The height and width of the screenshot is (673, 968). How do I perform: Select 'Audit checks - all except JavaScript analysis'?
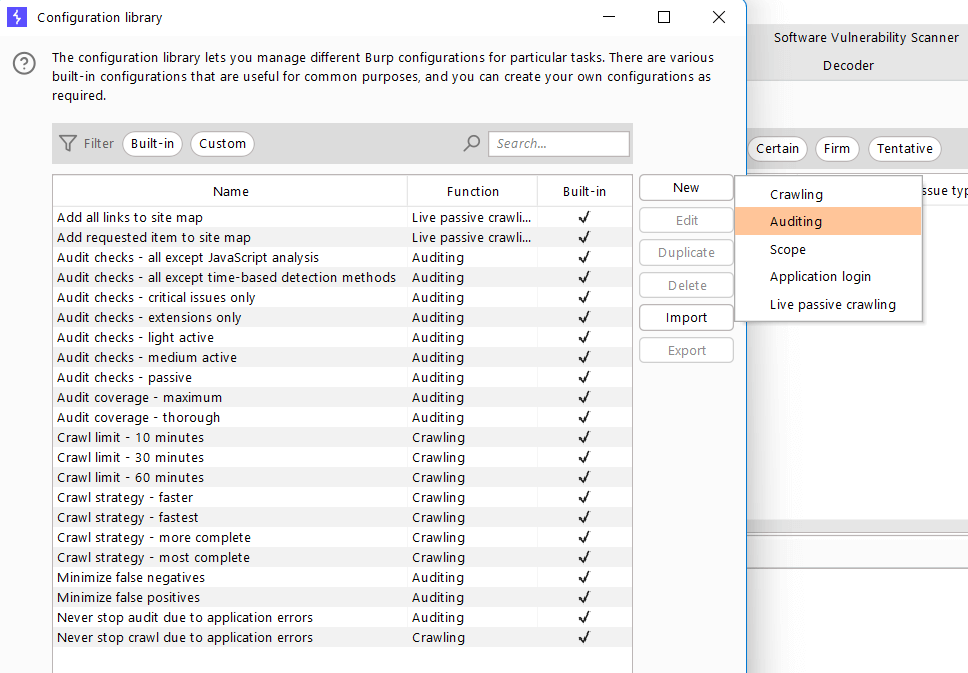(343, 257)
